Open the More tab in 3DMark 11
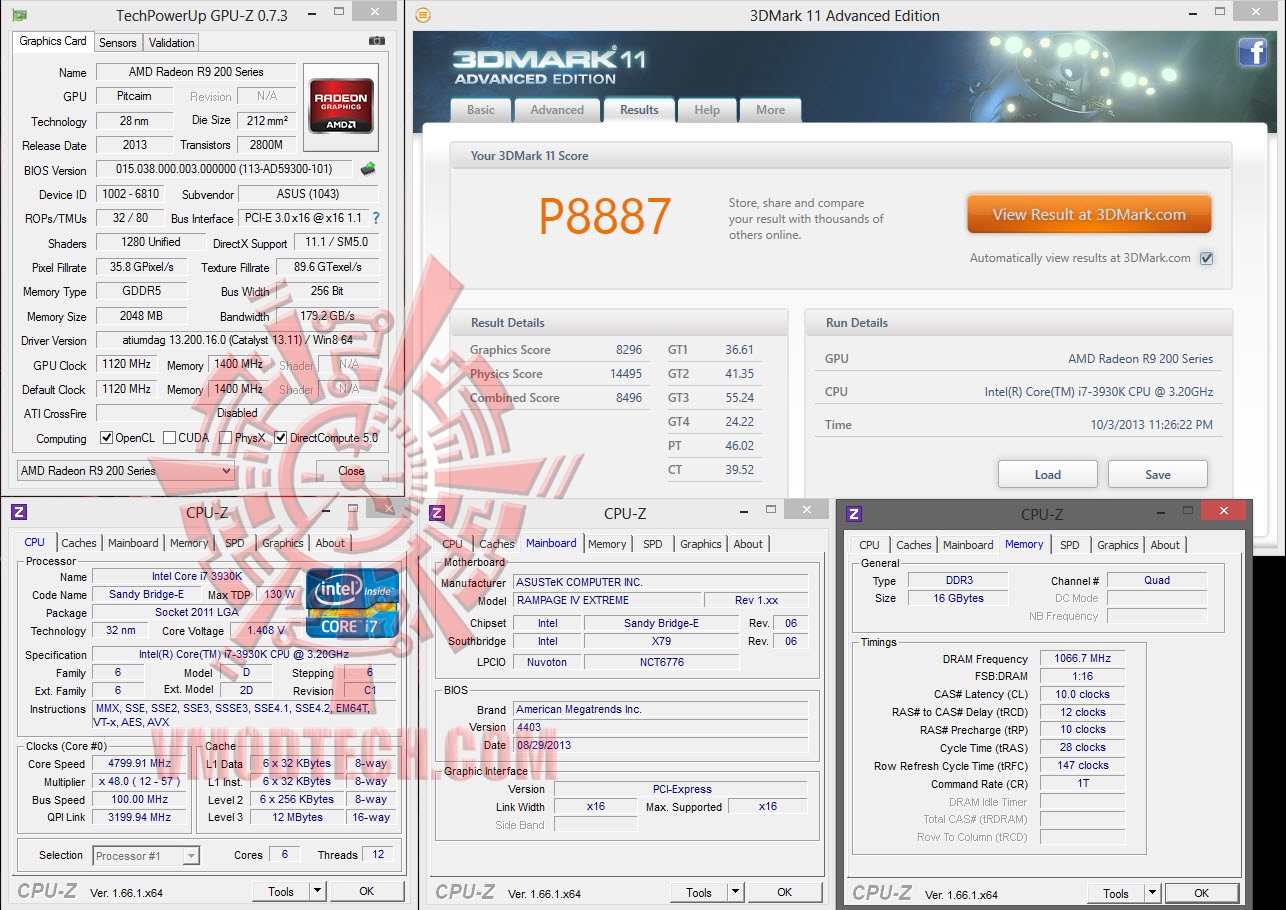The width and height of the screenshot is (1286, 910). coord(770,110)
